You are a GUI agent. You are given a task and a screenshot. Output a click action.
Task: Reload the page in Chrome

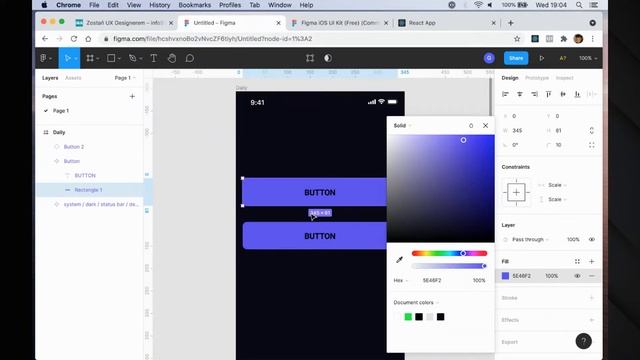73,39
